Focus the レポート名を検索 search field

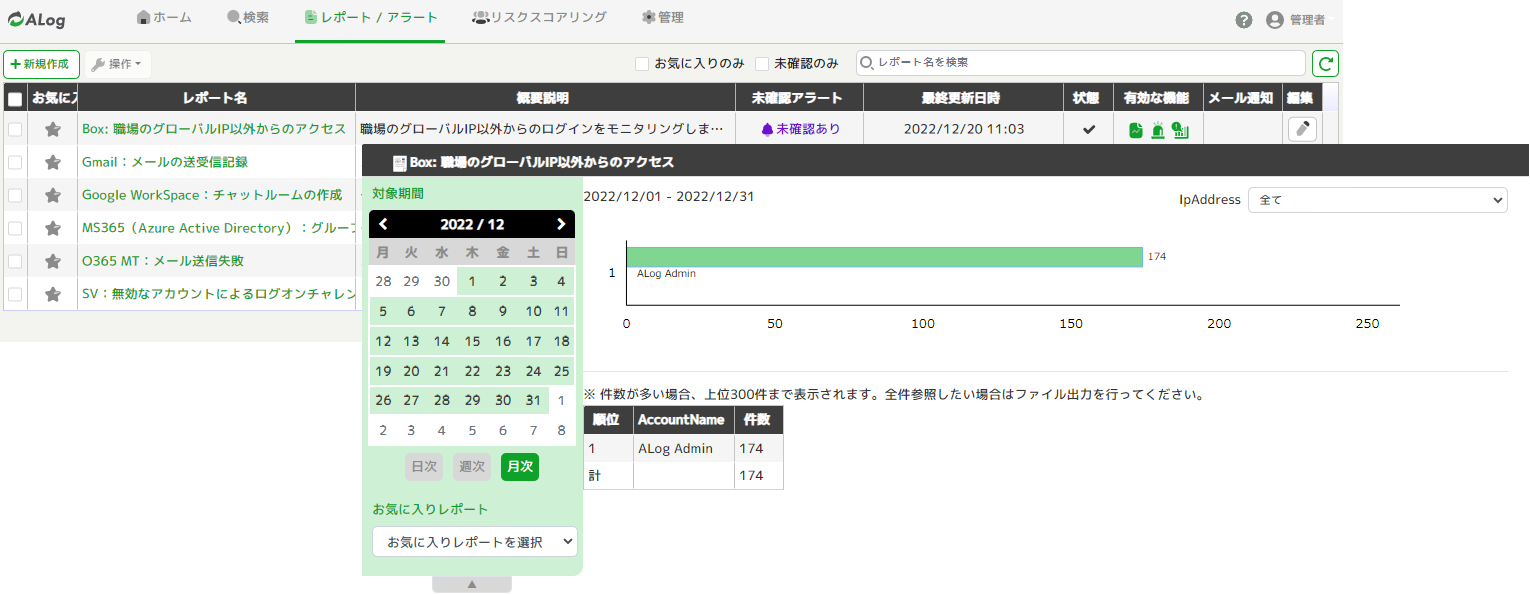pyautogui.click(x=1081, y=63)
